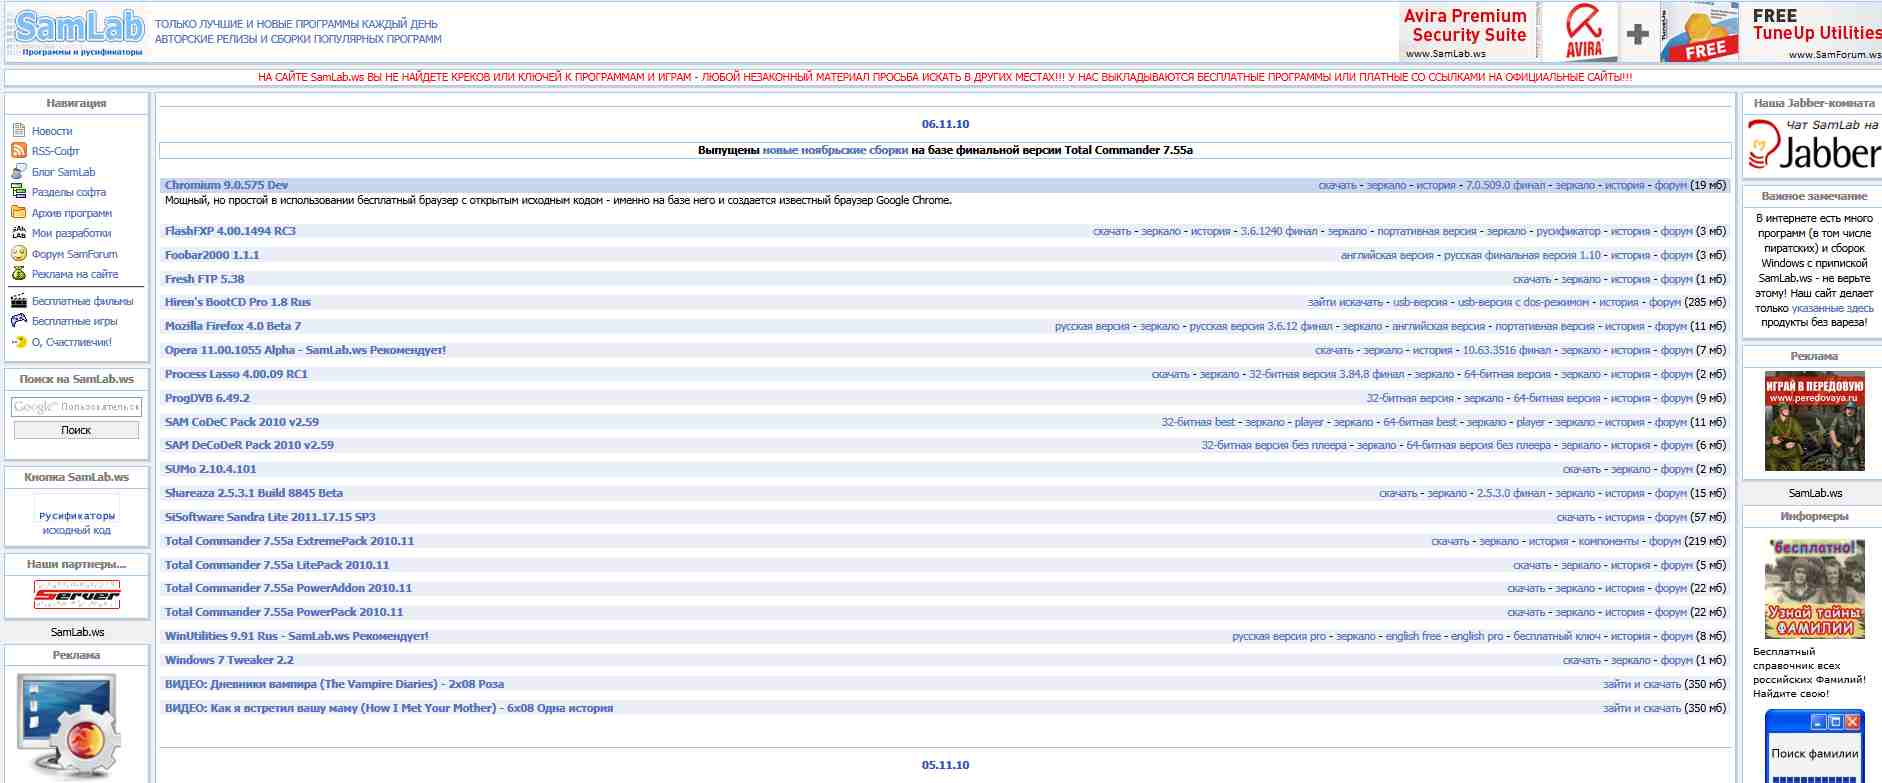Click 7.0.509.0 финал in Chromium row
The image size is (1882, 783).
point(1505,185)
